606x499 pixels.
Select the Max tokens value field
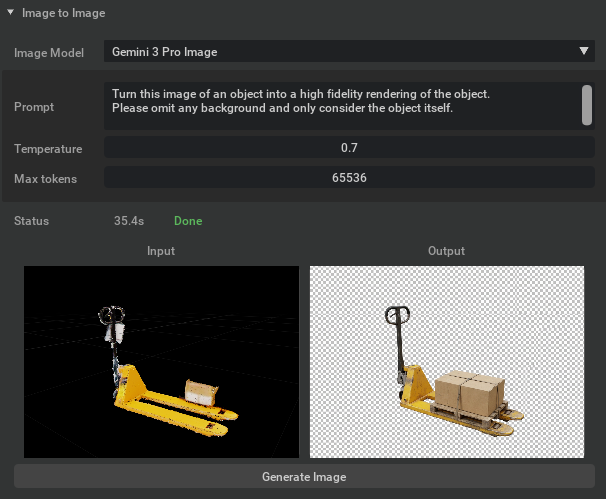click(x=349, y=177)
